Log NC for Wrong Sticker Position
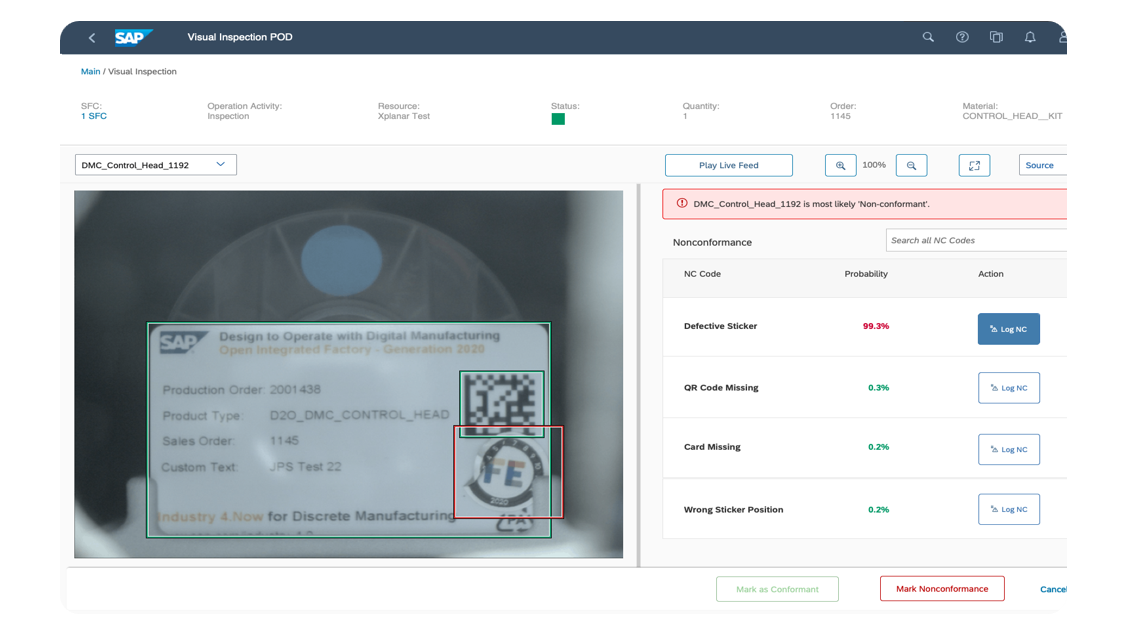The image size is (1131, 628). tap(1008, 510)
